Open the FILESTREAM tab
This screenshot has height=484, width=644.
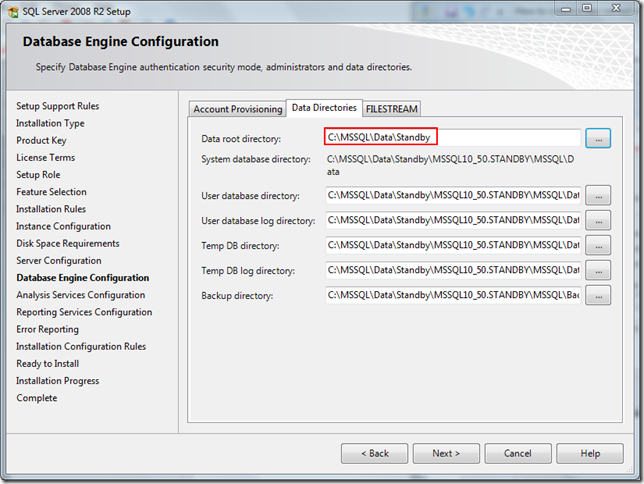[391, 109]
